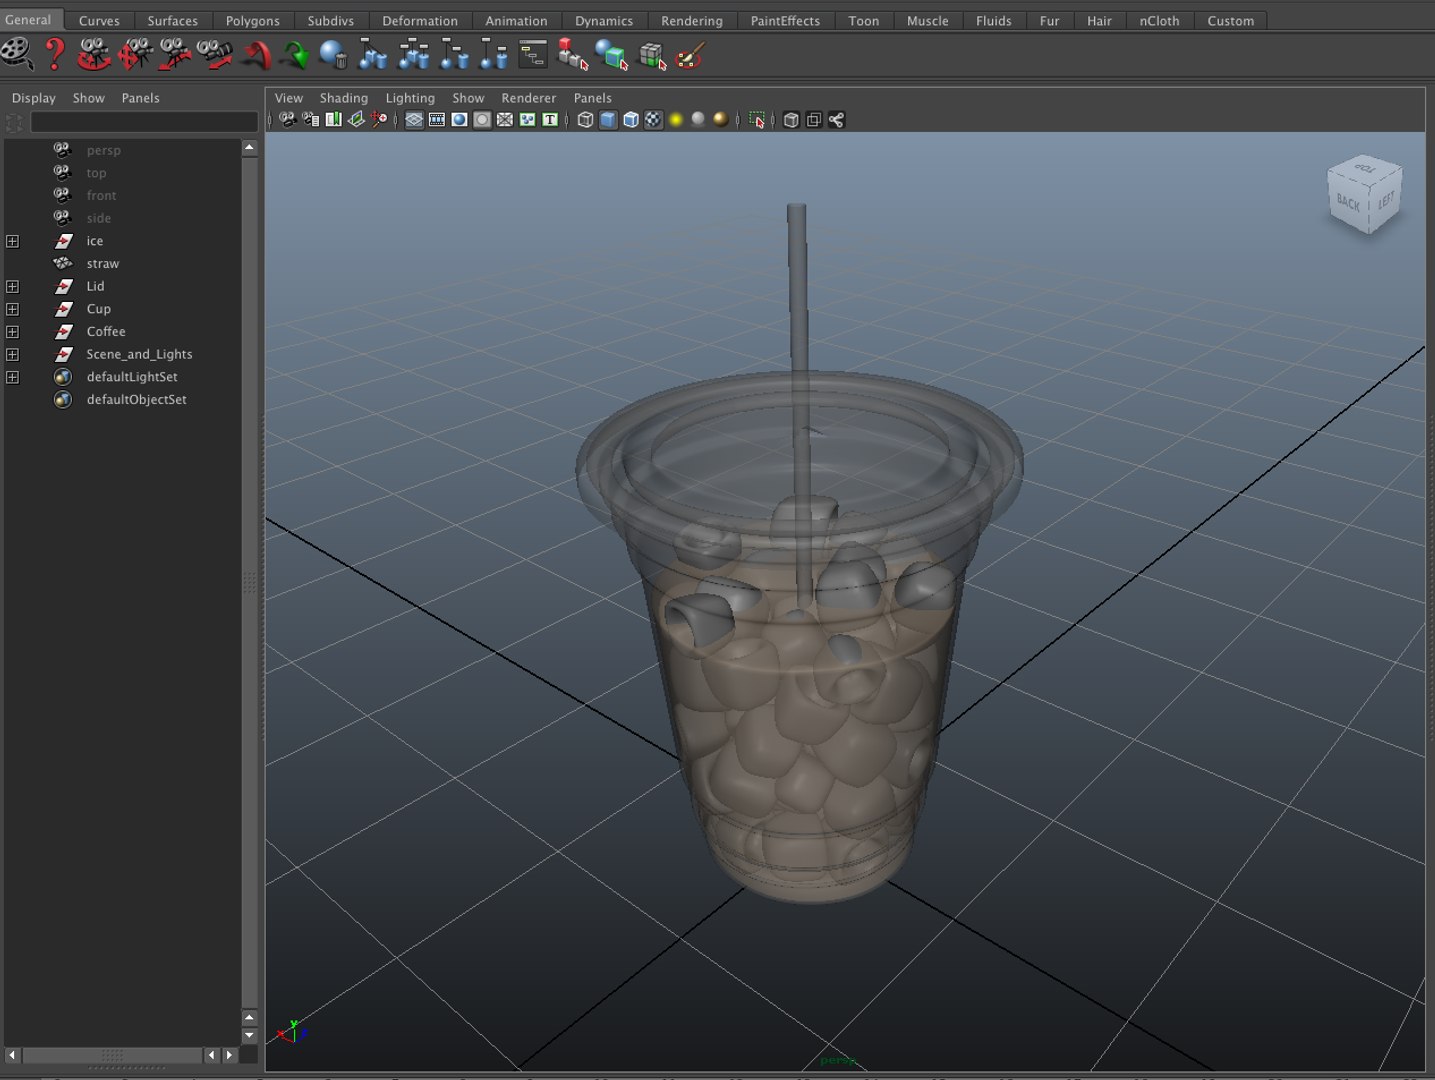Toggle smooth shade all blue cube
The image size is (1435, 1080).
coord(608,120)
